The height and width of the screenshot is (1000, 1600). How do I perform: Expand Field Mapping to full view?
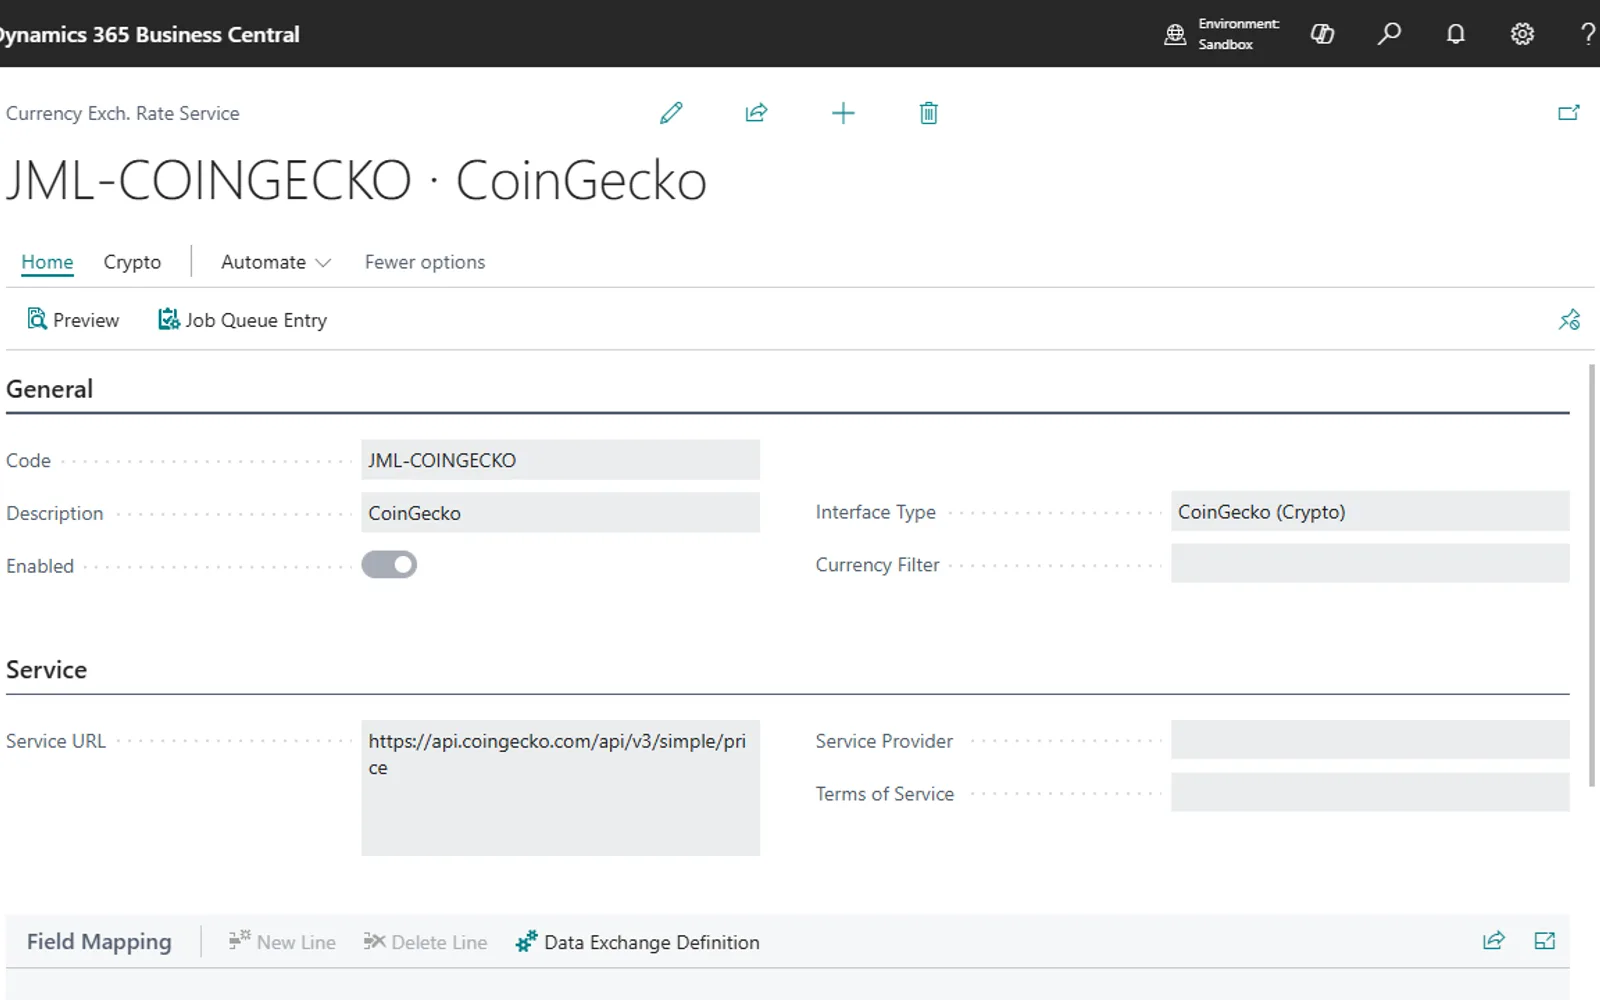1544,941
